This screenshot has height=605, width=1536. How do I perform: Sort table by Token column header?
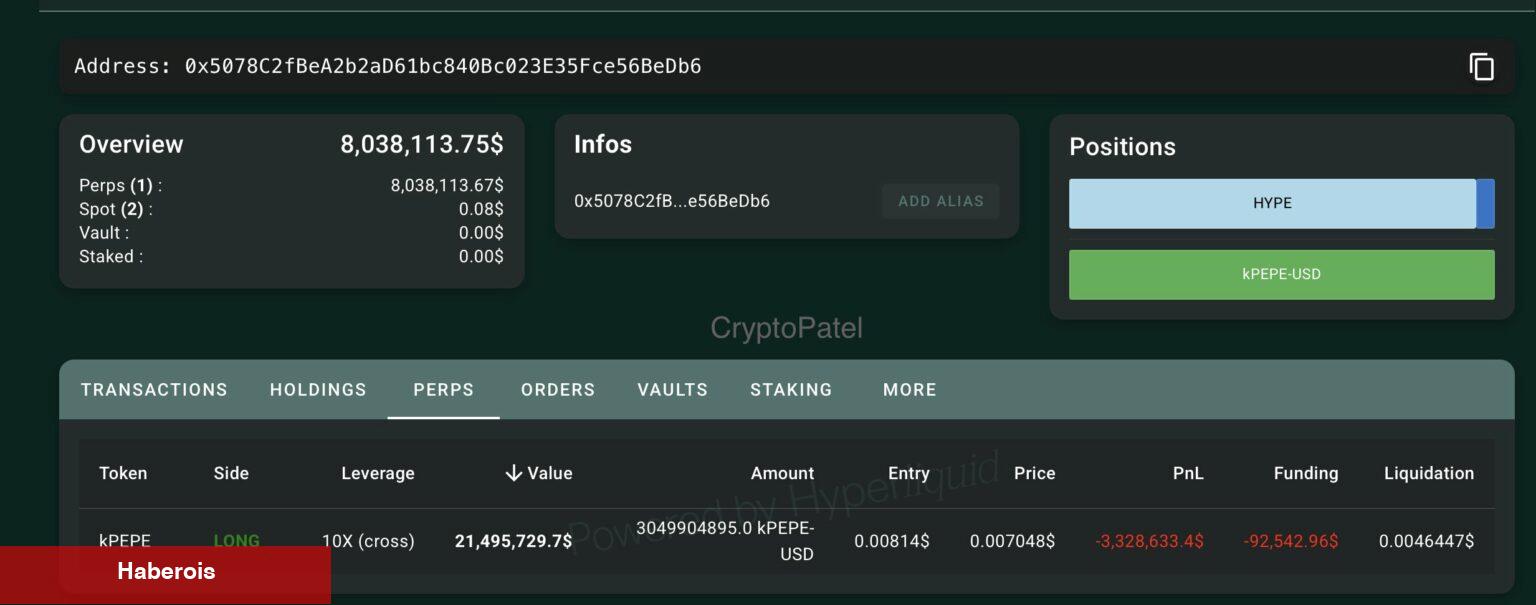point(123,473)
